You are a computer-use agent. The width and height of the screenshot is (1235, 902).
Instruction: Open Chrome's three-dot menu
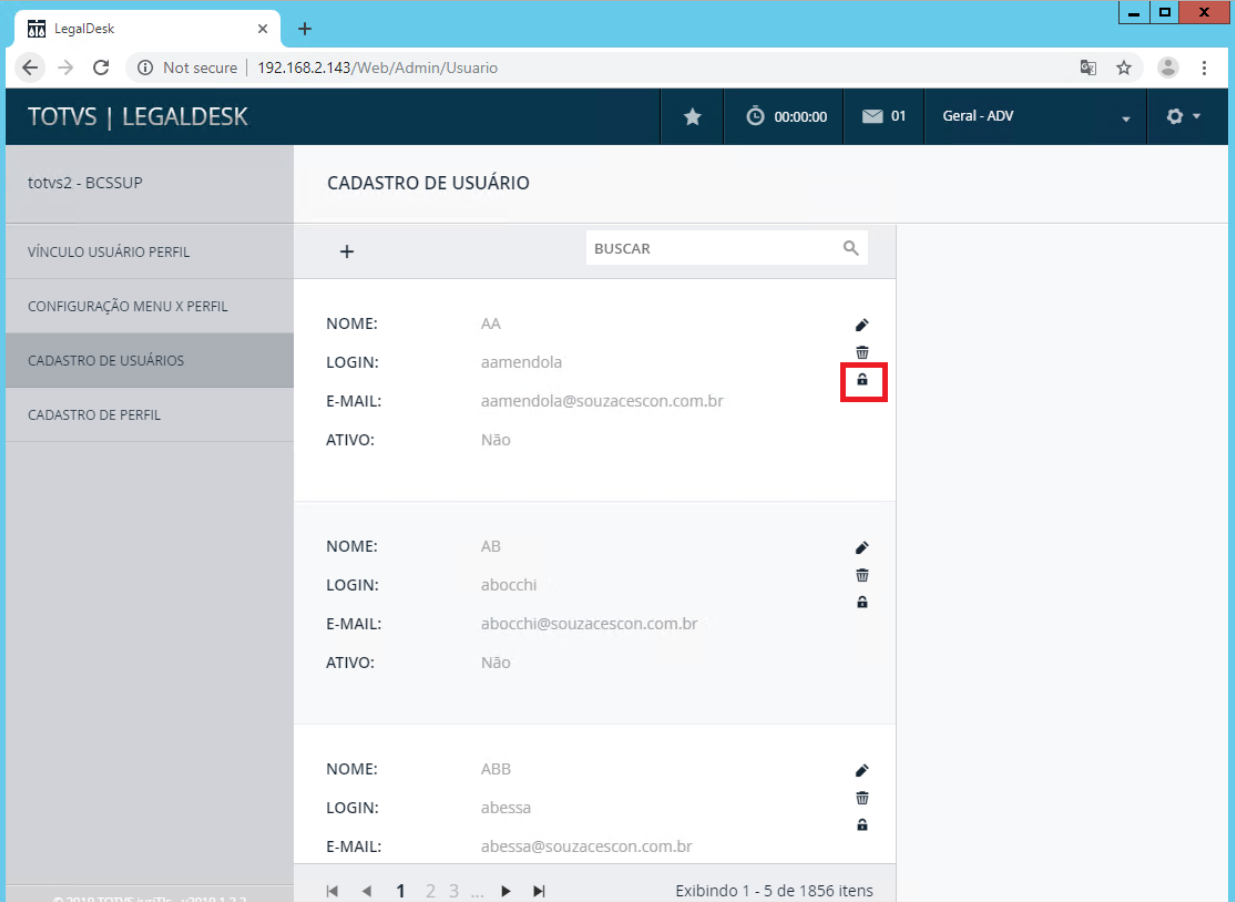[1205, 68]
